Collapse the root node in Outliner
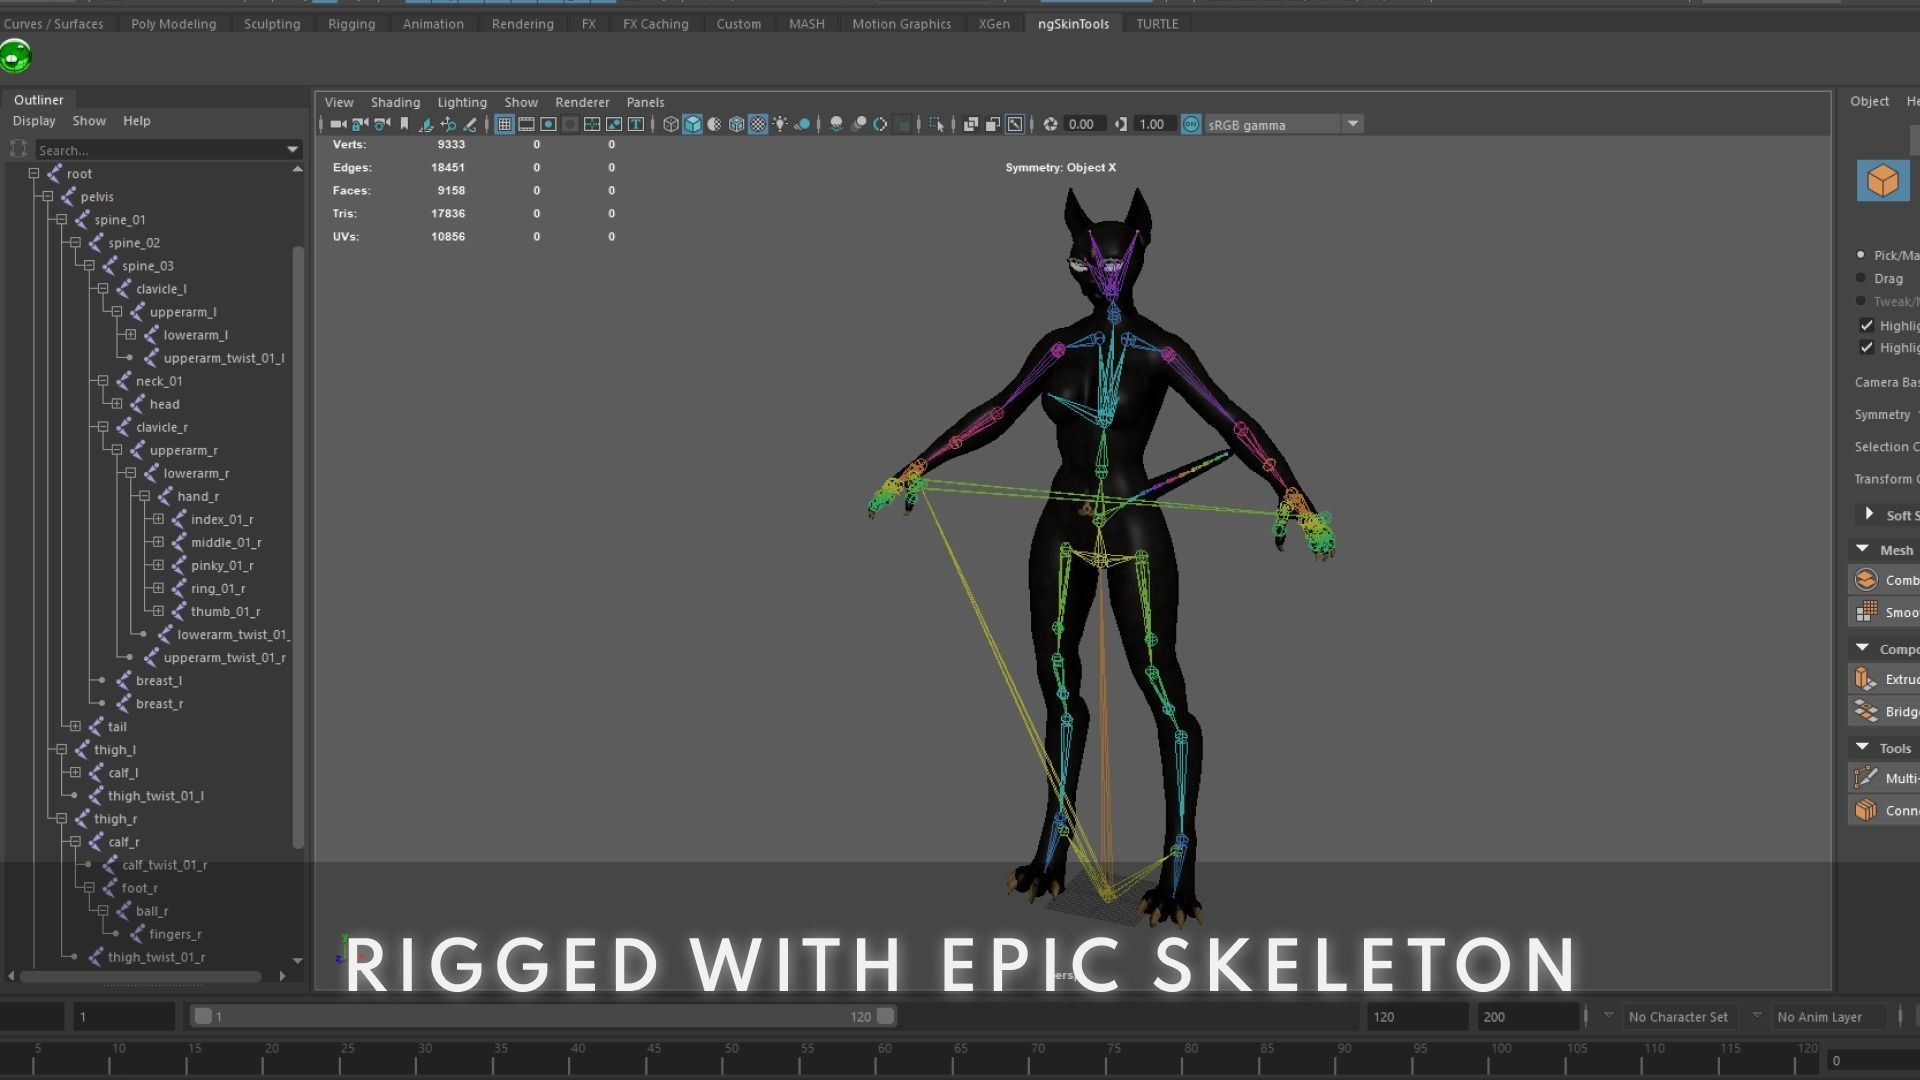The height and width of the screenshot is (1080, 1920). 34,173
